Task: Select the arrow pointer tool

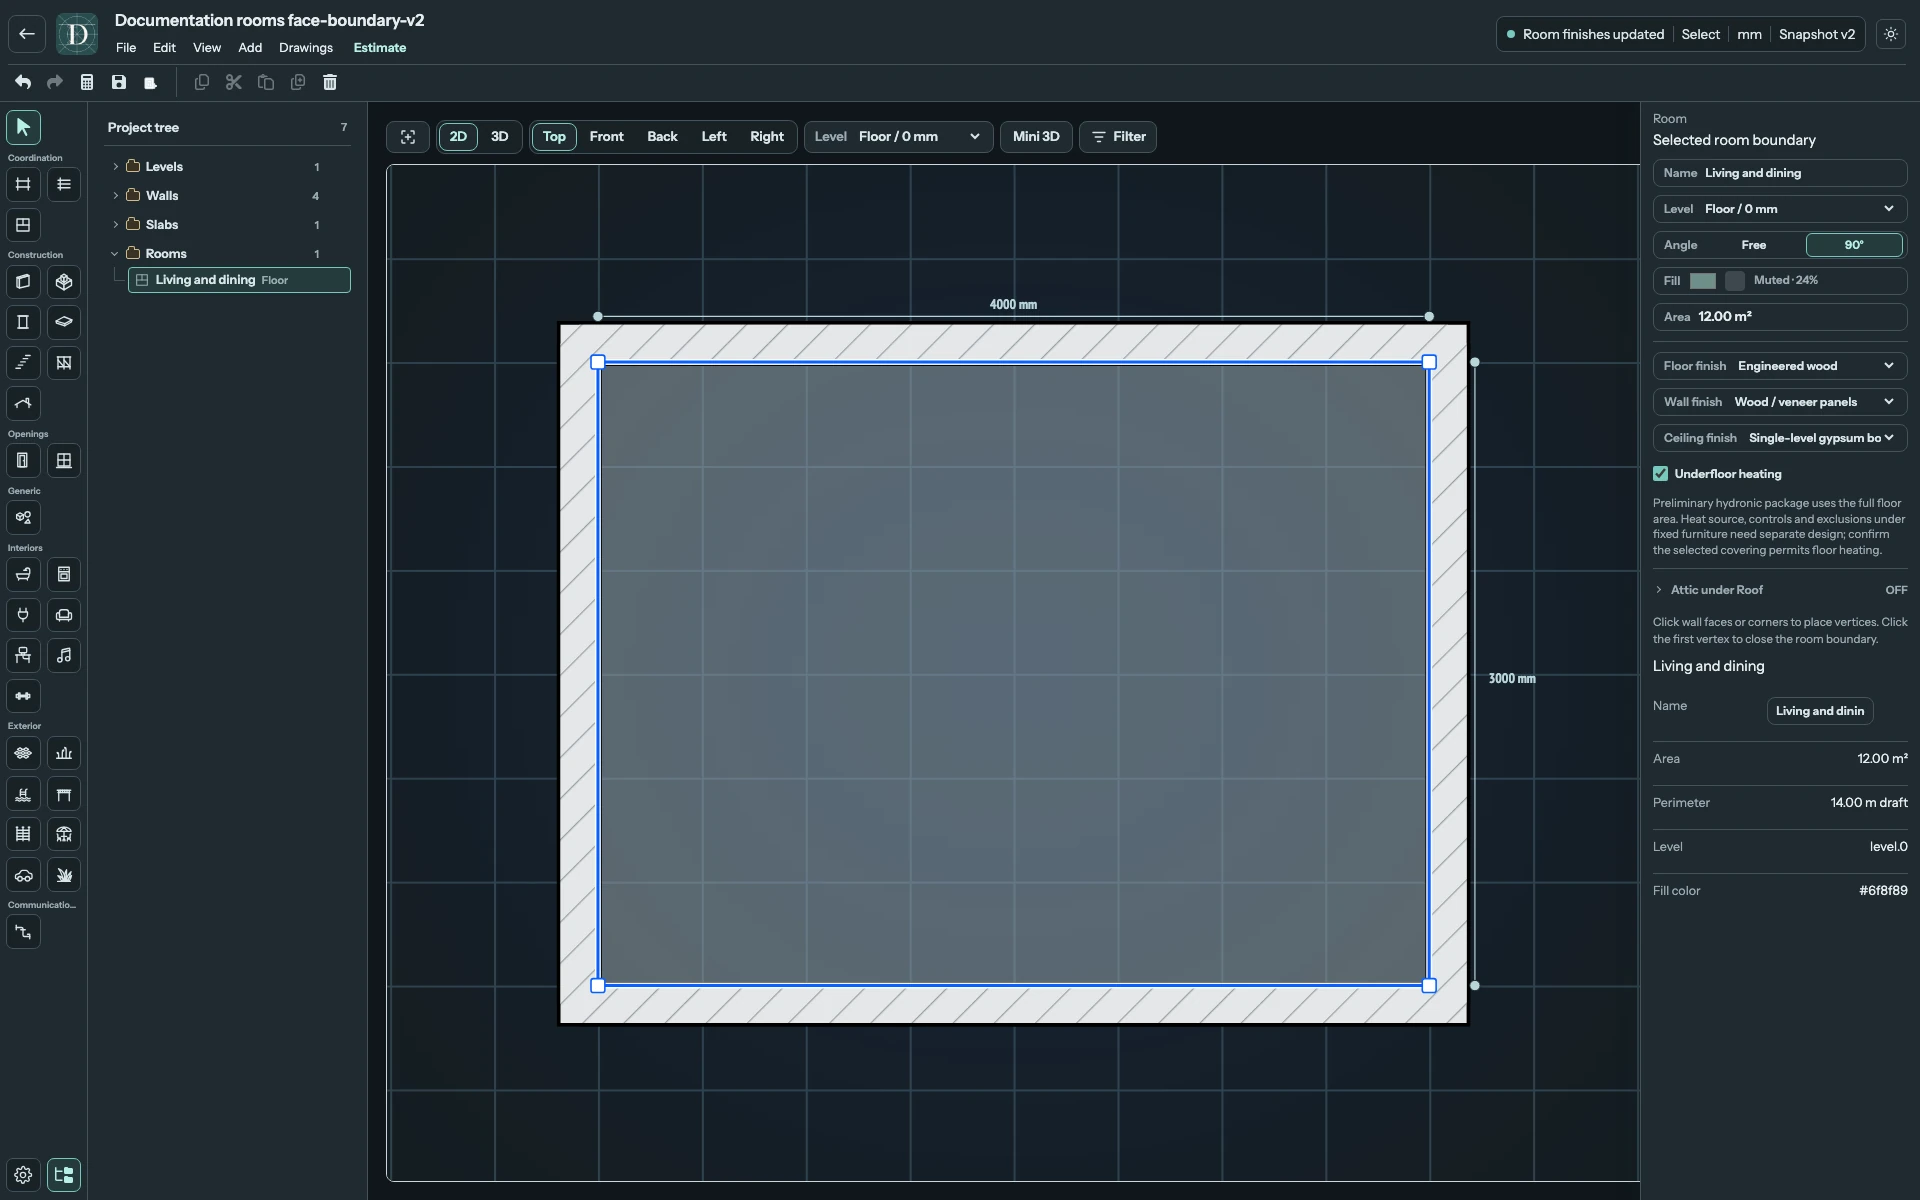Action: pos(23,127)
